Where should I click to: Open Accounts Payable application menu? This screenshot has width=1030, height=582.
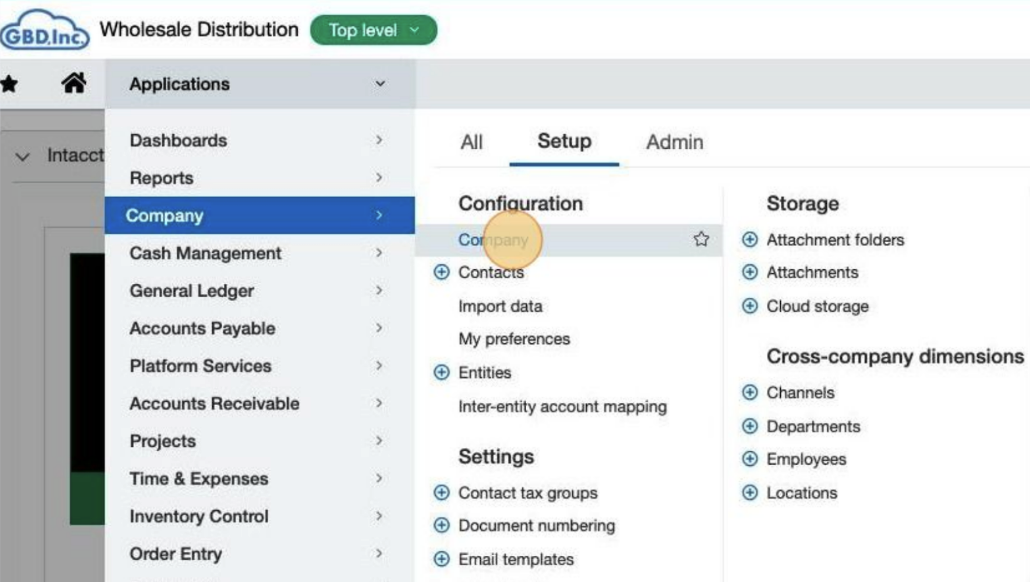[x=202, y=329]
